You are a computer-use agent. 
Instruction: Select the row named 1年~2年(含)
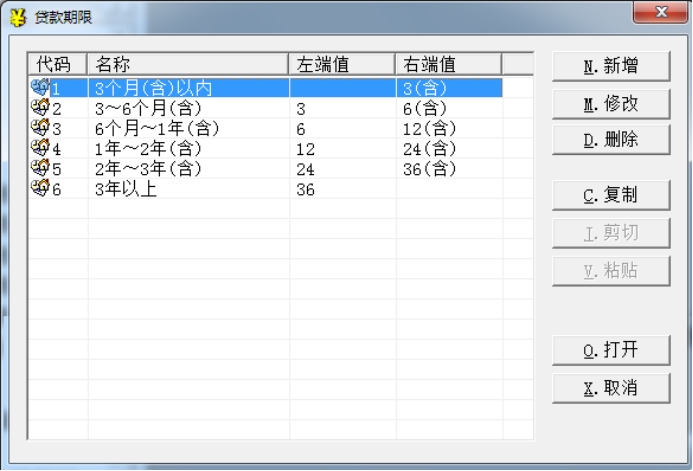pyautogui.click(x=265, y=148)
